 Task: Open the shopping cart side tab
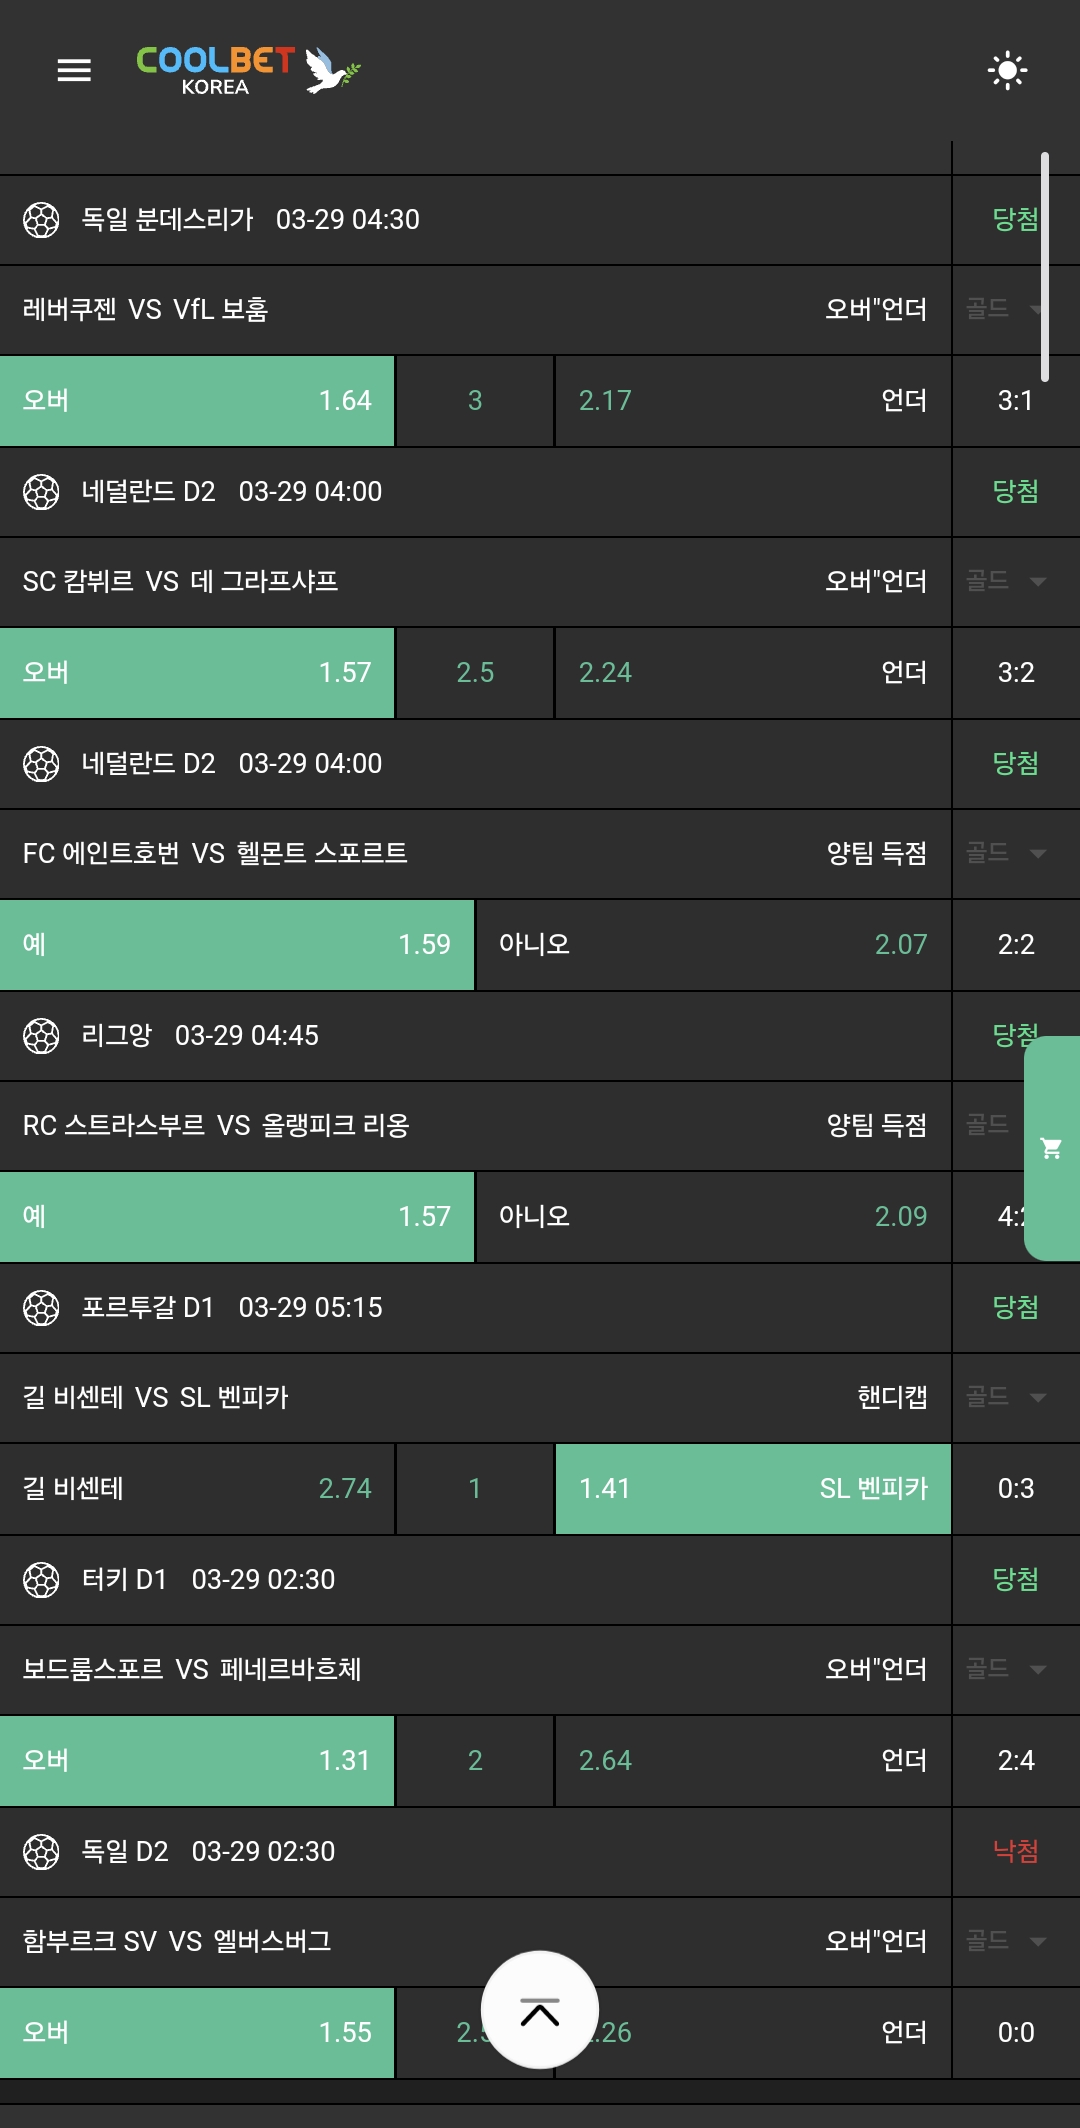(1052, 1148)
